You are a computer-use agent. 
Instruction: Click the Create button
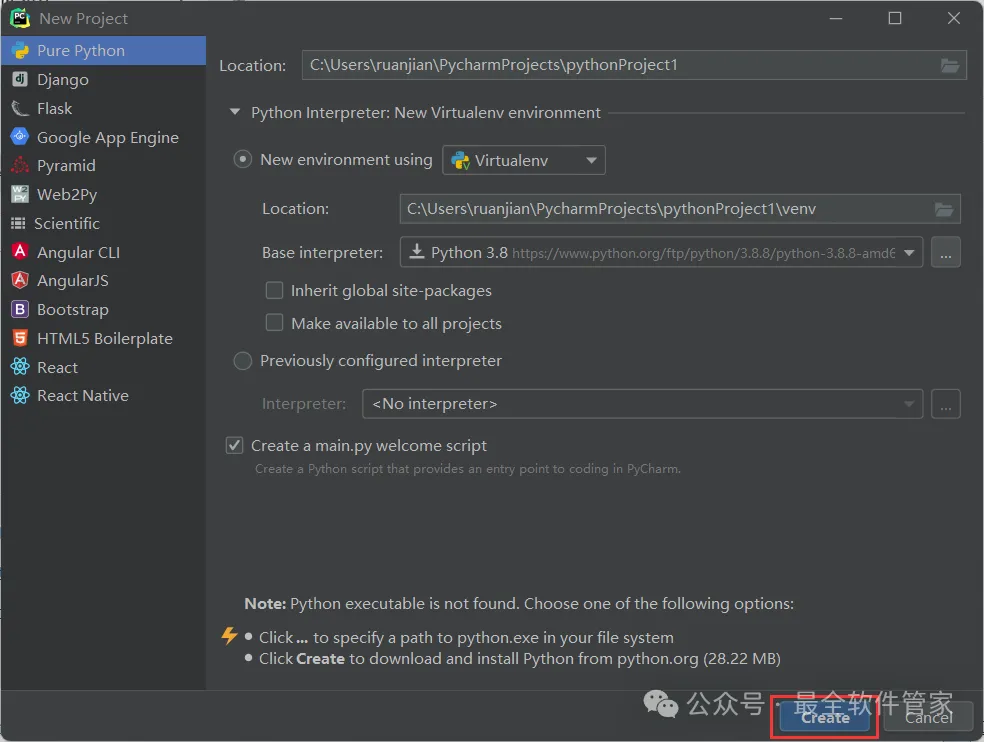pyautogui.click(x=825, y=718)
